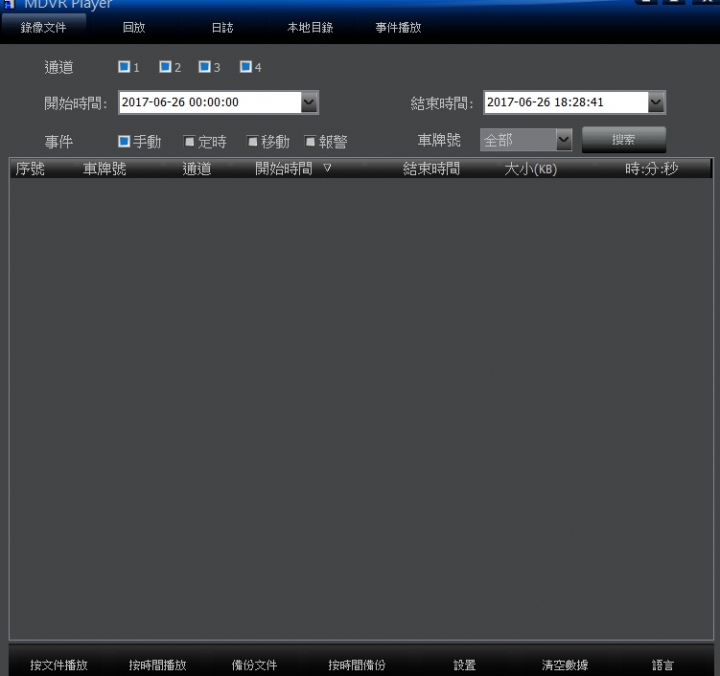The width and height of the screenshot is (720, 676).
Task: Click the 按時間播放 button
Action: [158, 665]
